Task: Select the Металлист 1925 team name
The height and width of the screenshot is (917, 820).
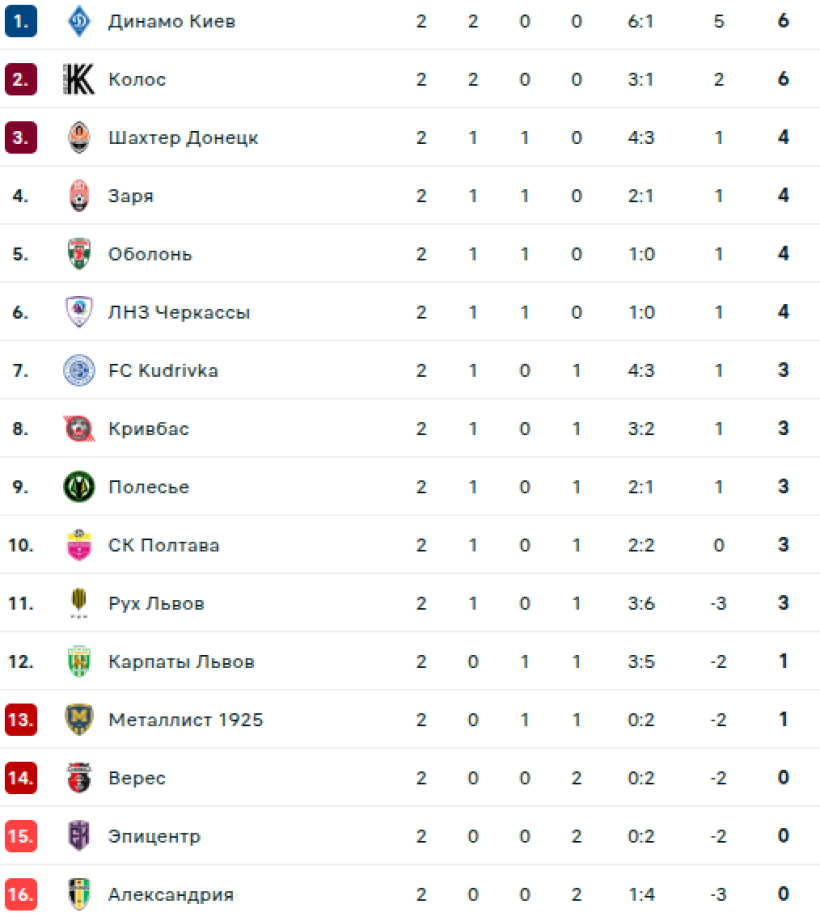Action: [x=186, y=720]
